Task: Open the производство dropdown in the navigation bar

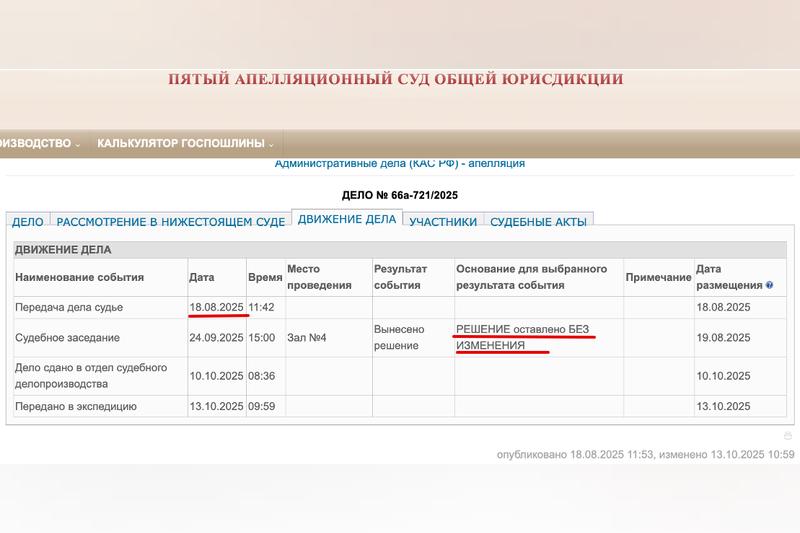Action: click(x=40, y=144)
